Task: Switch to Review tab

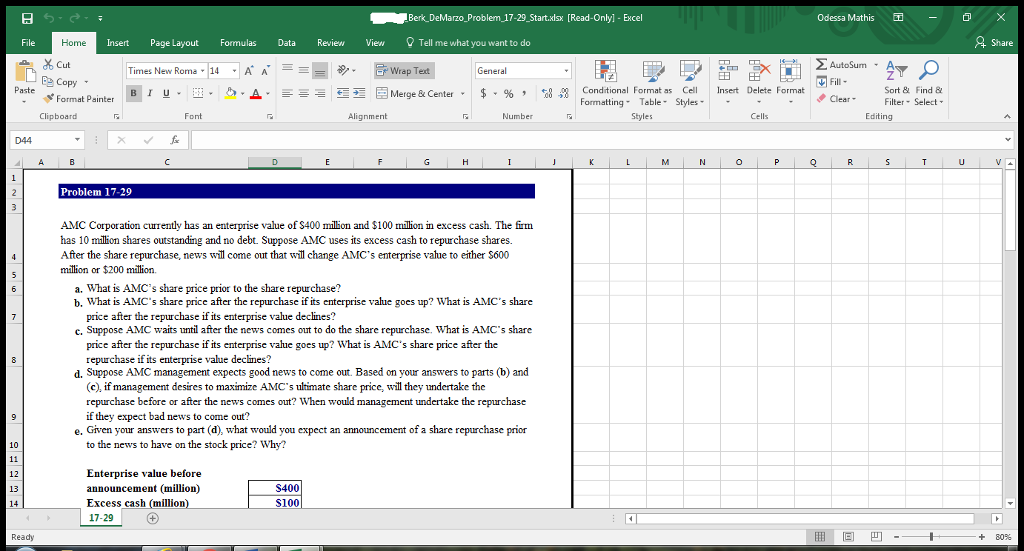Action: click(331, 42)
